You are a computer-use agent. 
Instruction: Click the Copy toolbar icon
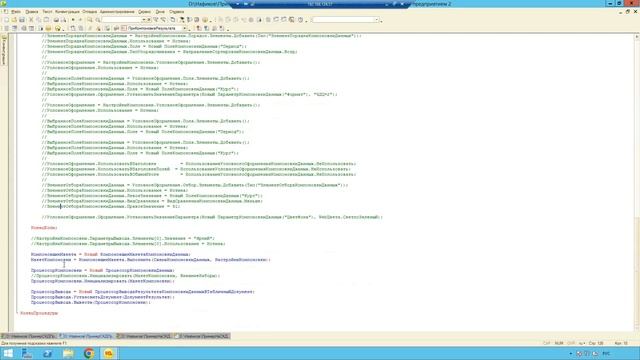39,20
